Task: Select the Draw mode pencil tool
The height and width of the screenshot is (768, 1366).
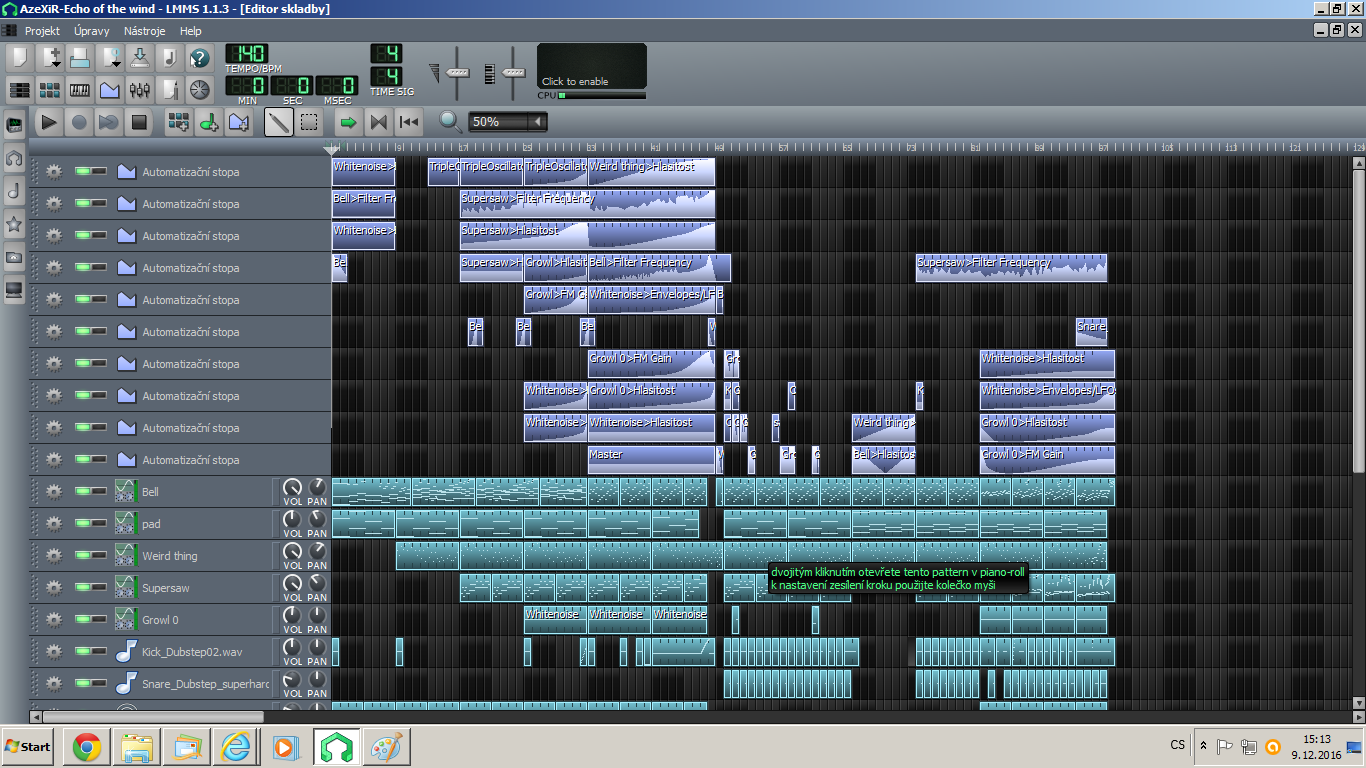Action: point(279,122)
